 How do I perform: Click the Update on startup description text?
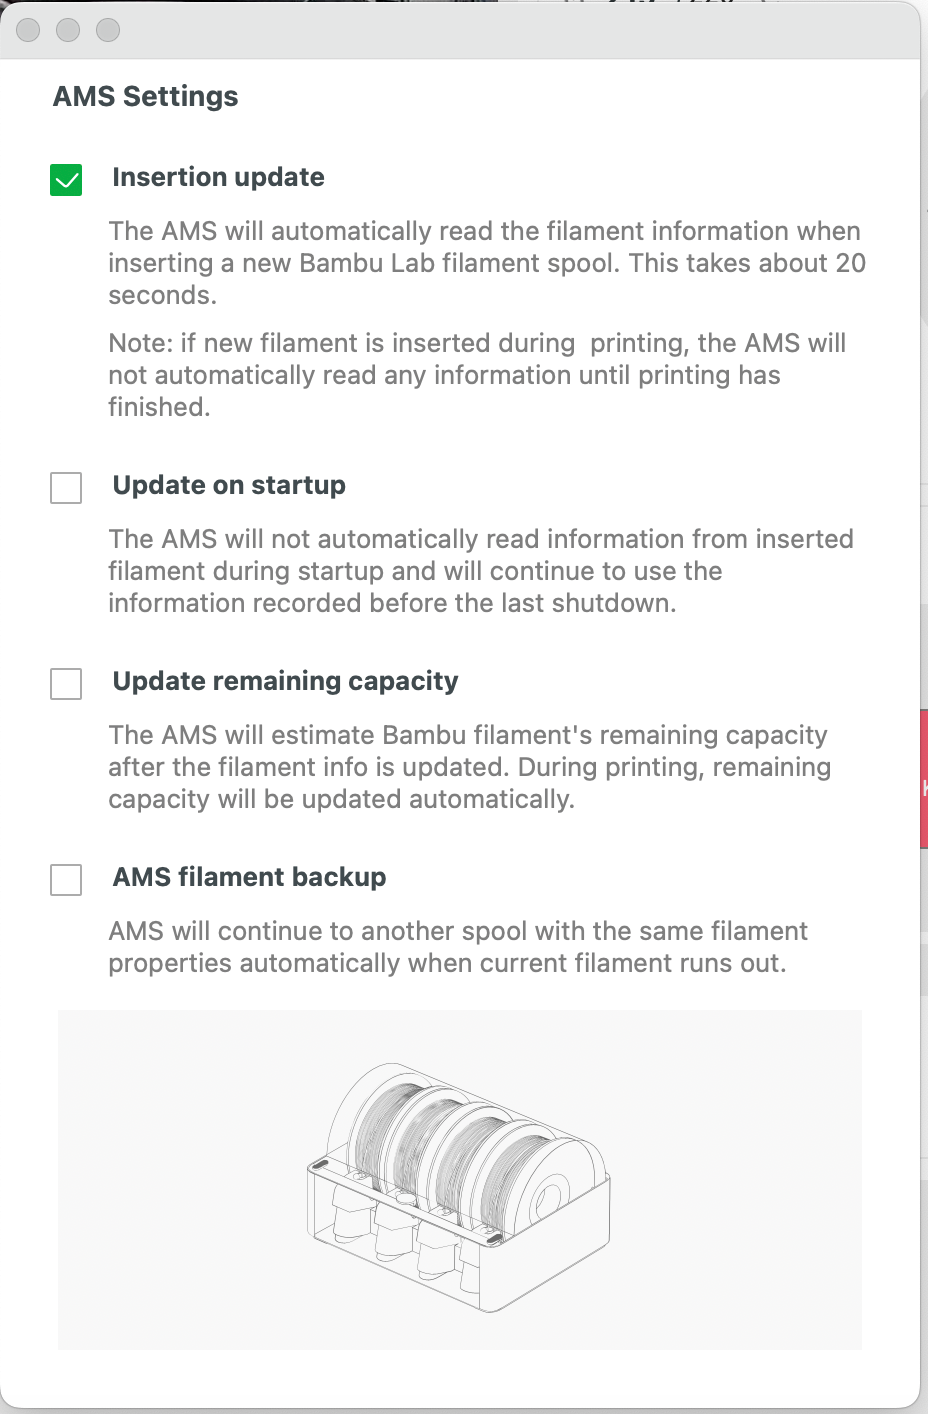point(480,571)
